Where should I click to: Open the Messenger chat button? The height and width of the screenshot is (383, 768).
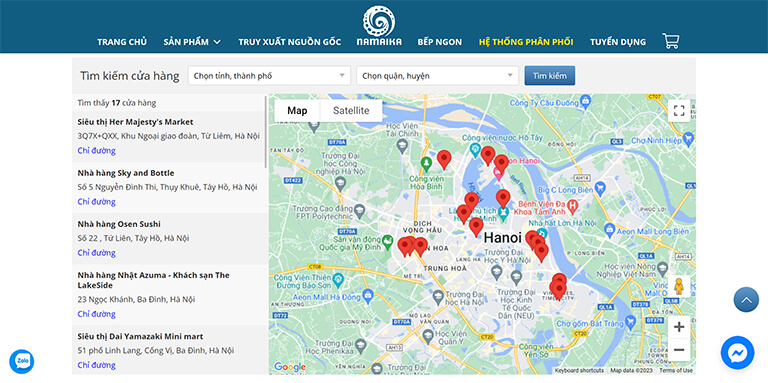[x=737, y=353]
